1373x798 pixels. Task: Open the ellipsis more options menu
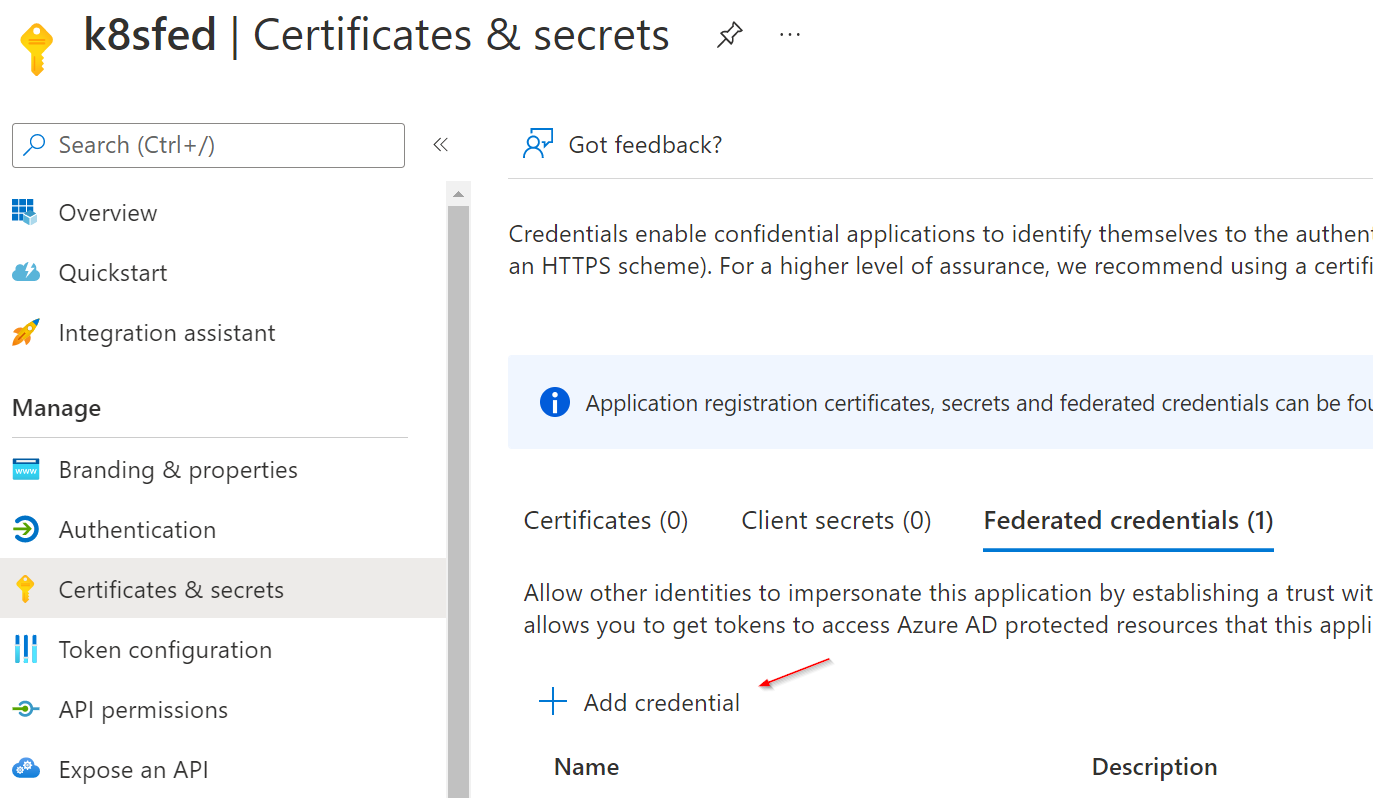(x=790, y=35)
